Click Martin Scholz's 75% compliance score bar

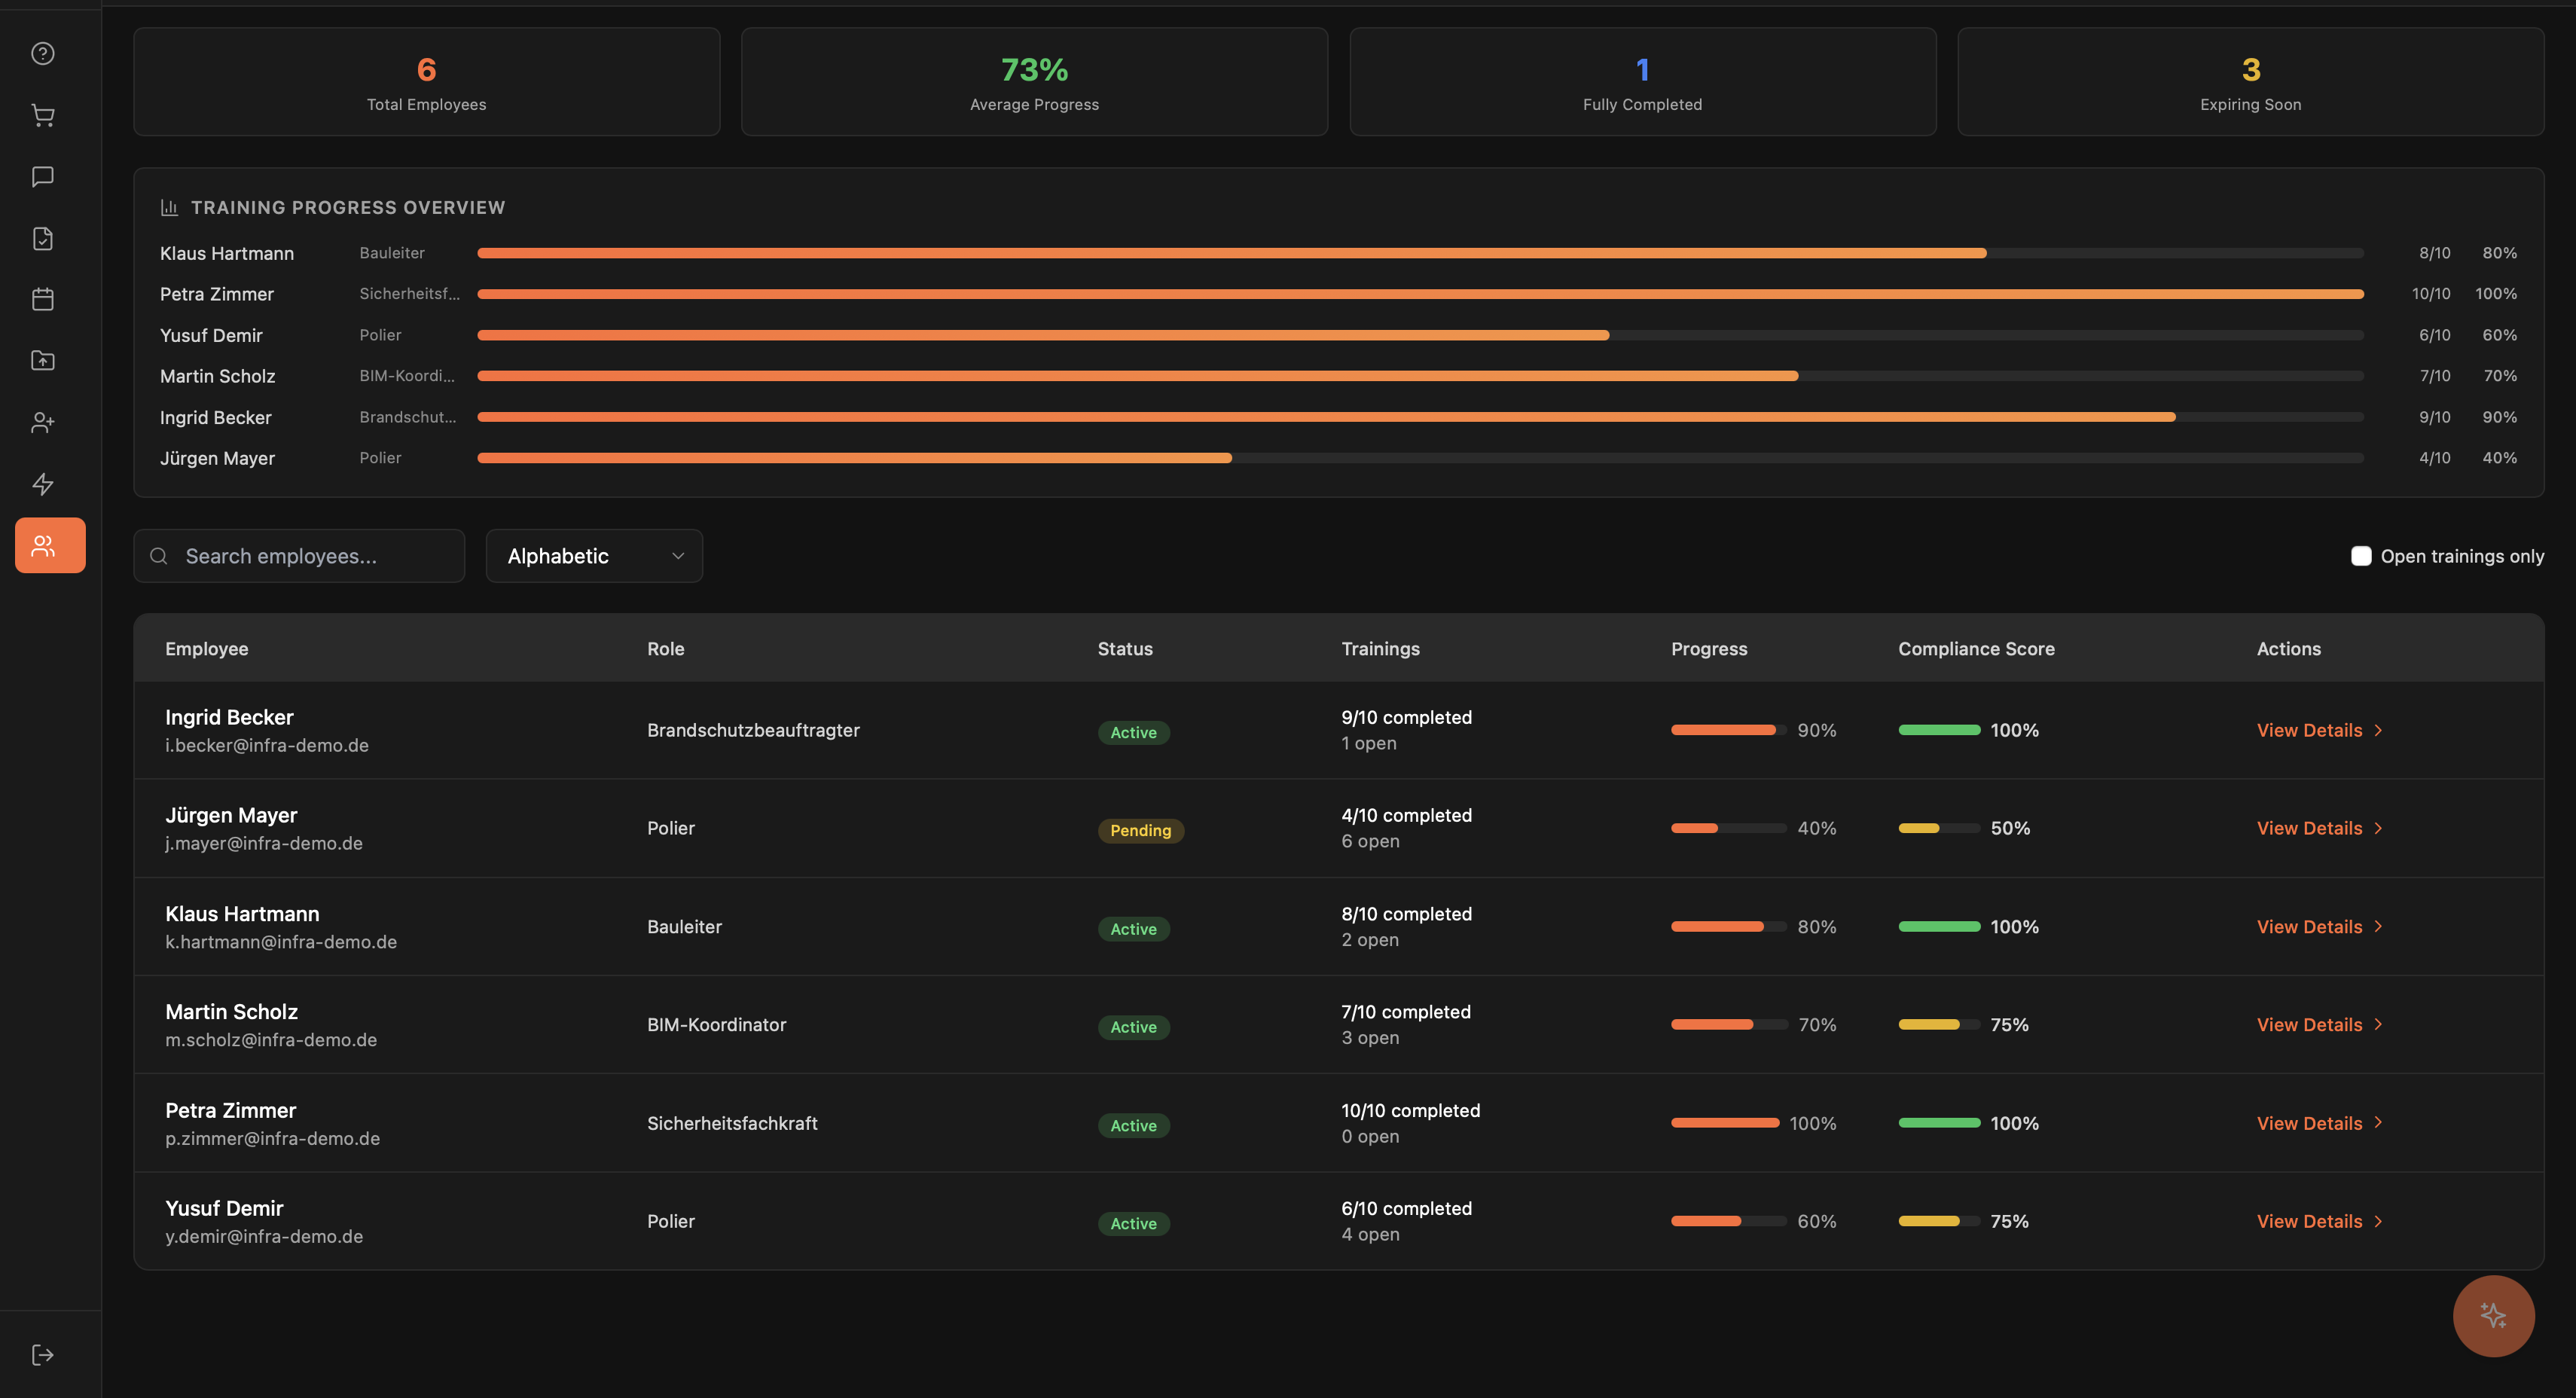click(x=1939, y=1025)
